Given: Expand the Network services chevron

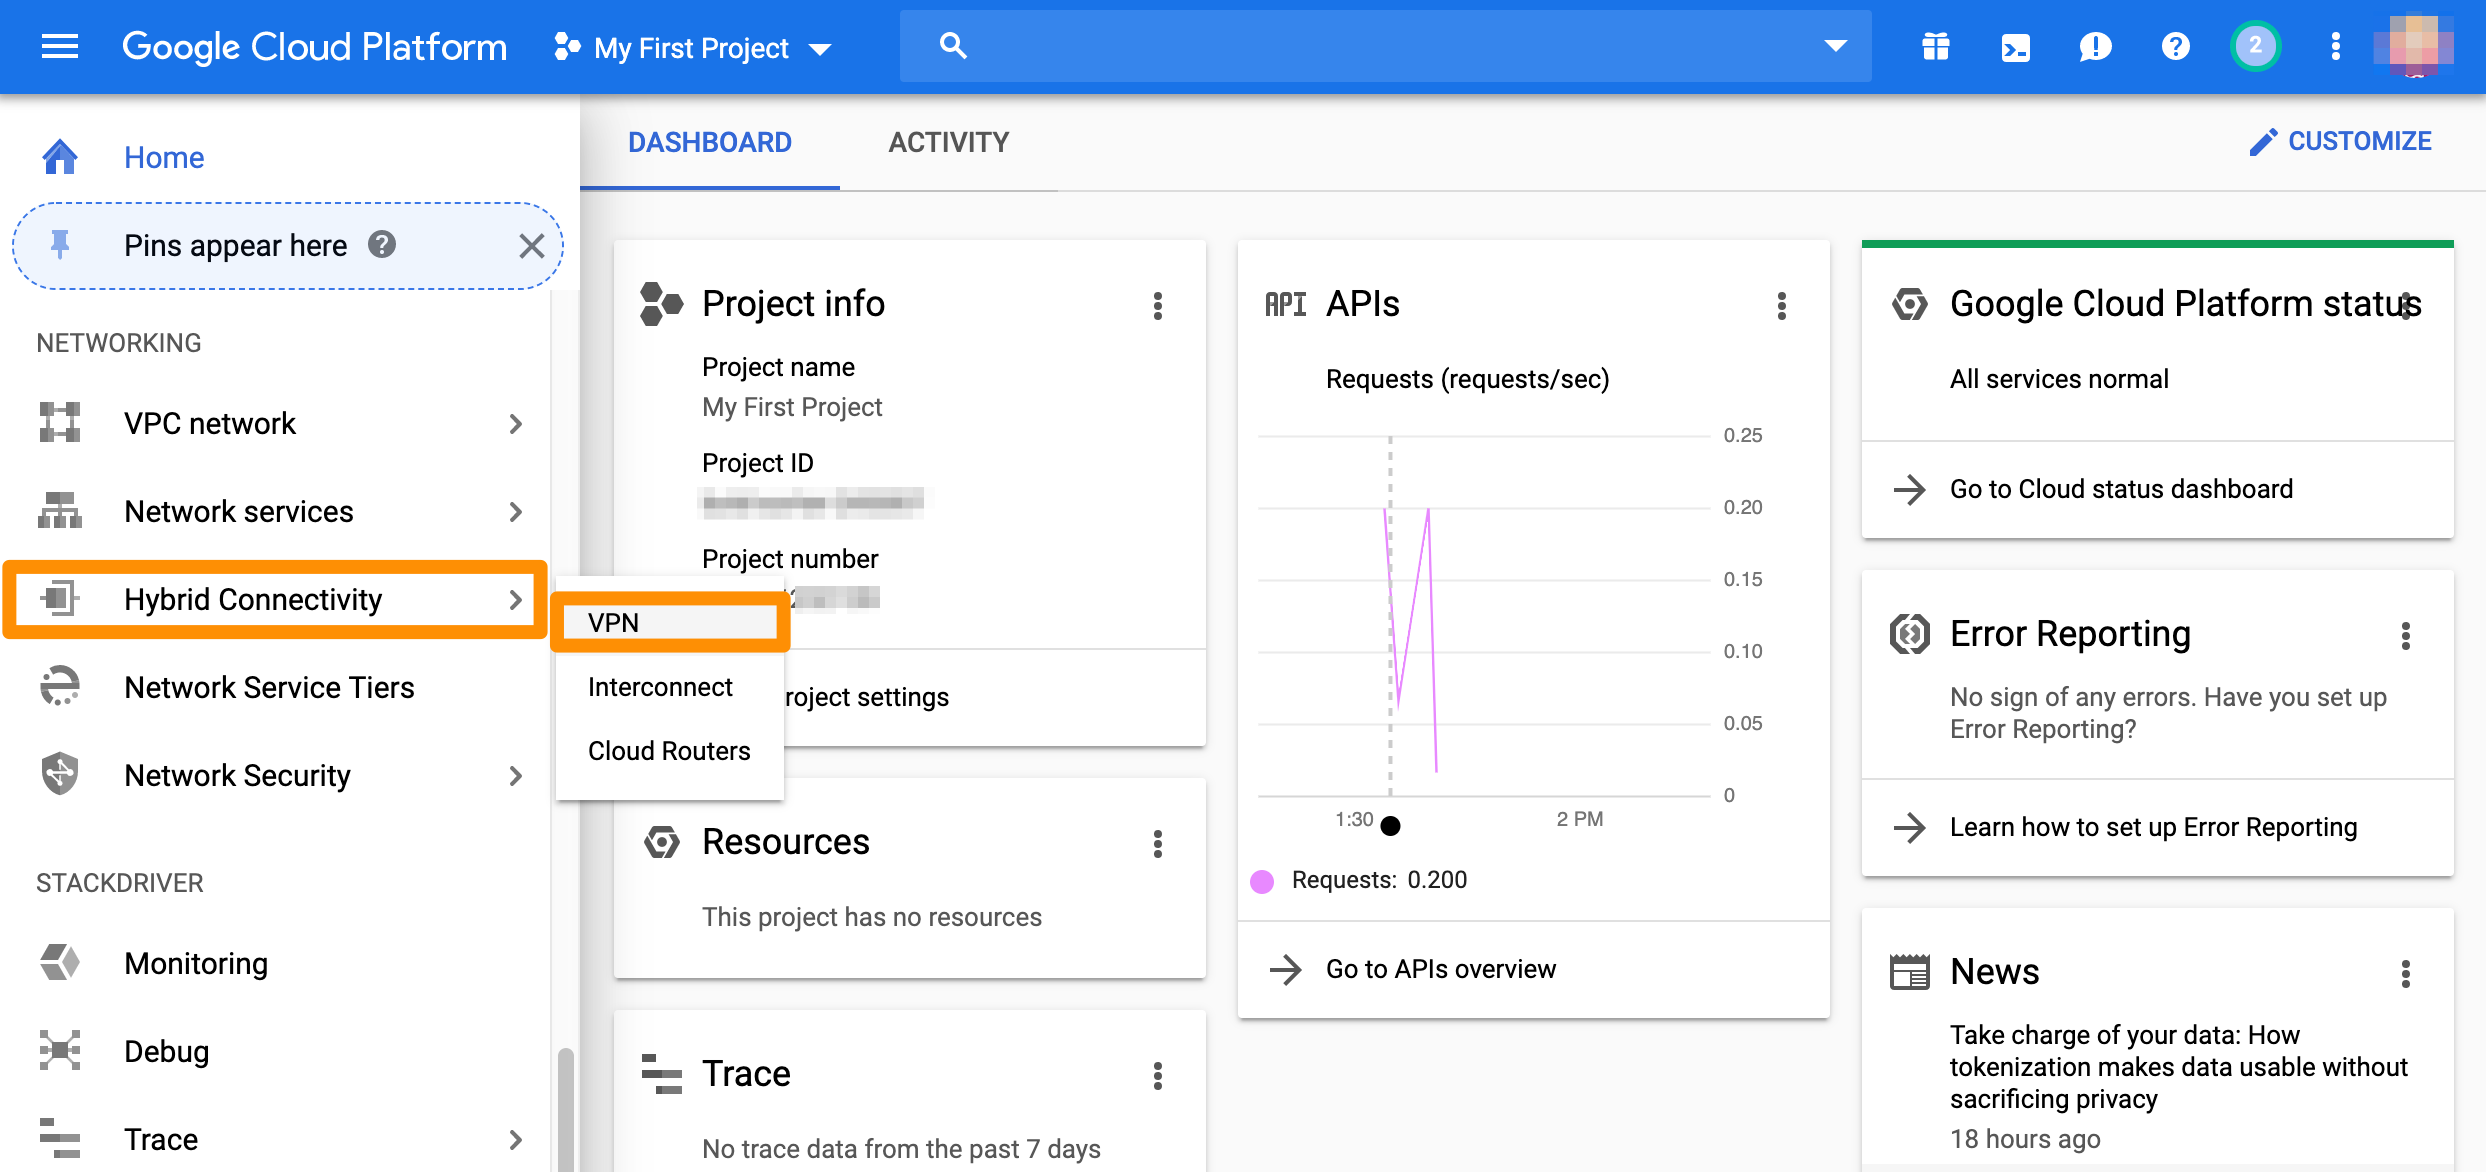Looking at the screenshot, I should [x=516, y=511].
